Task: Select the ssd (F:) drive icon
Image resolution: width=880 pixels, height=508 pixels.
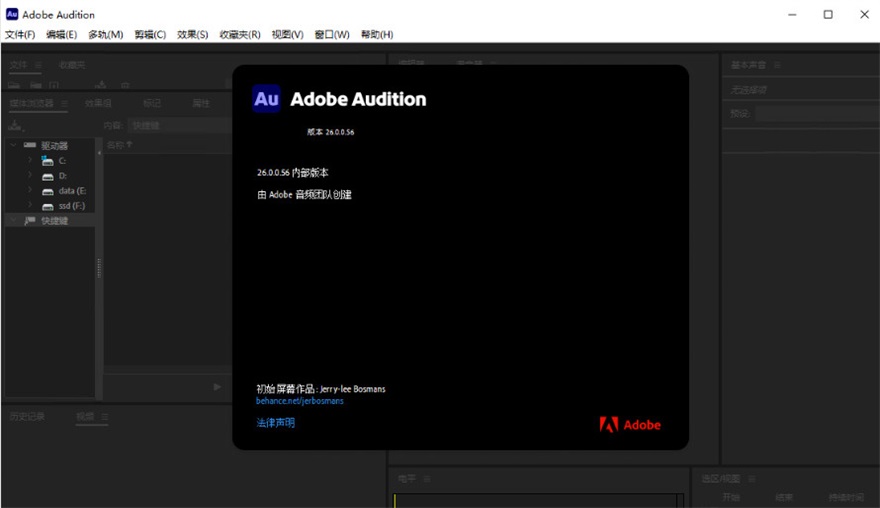Action: pos(48,207)
